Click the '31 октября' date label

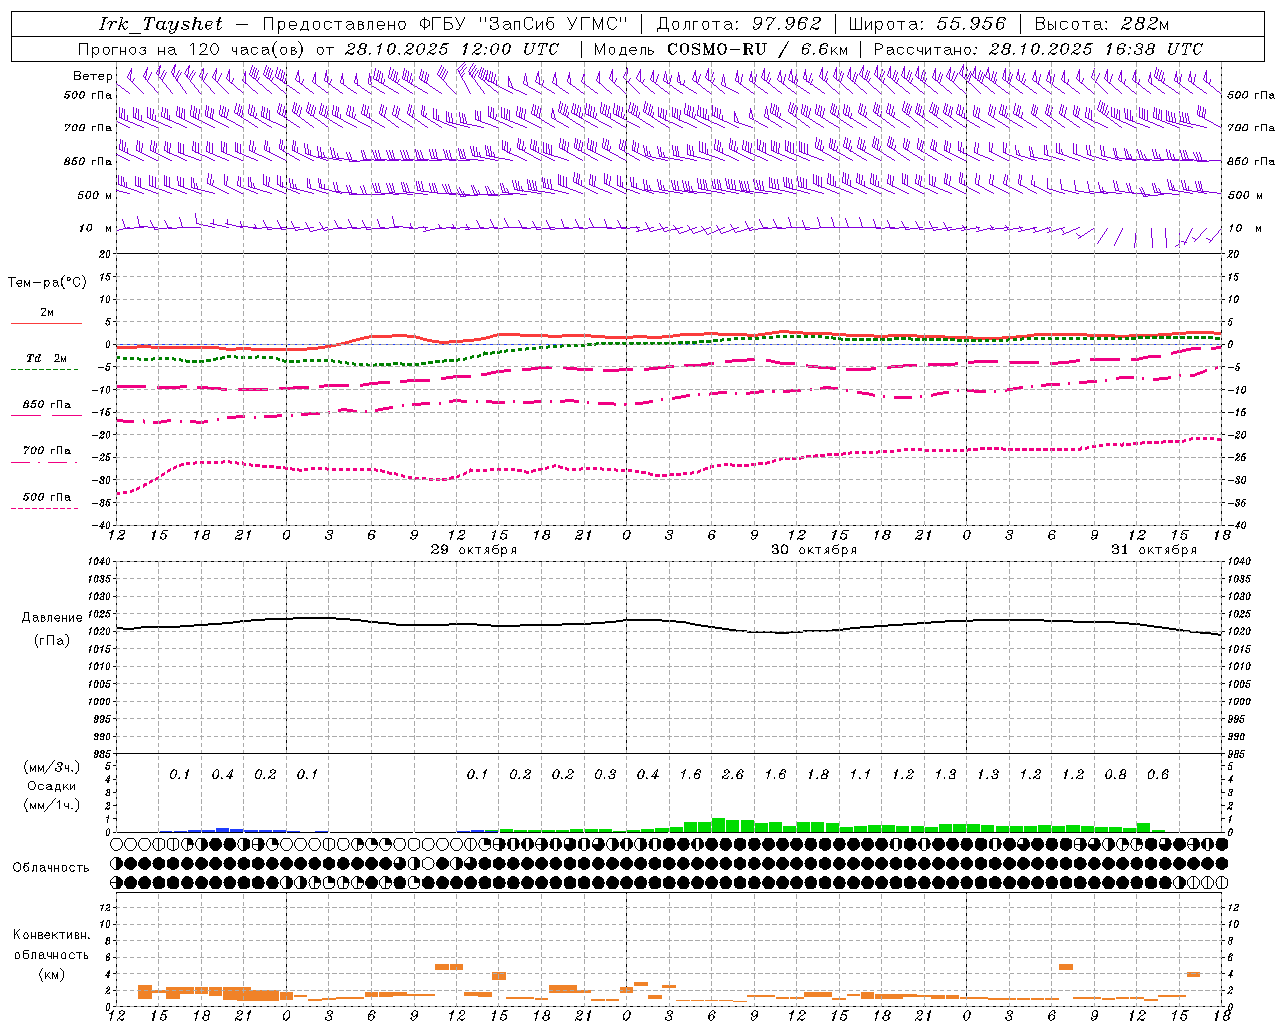pyautogui.click(x=1154, y=550)
